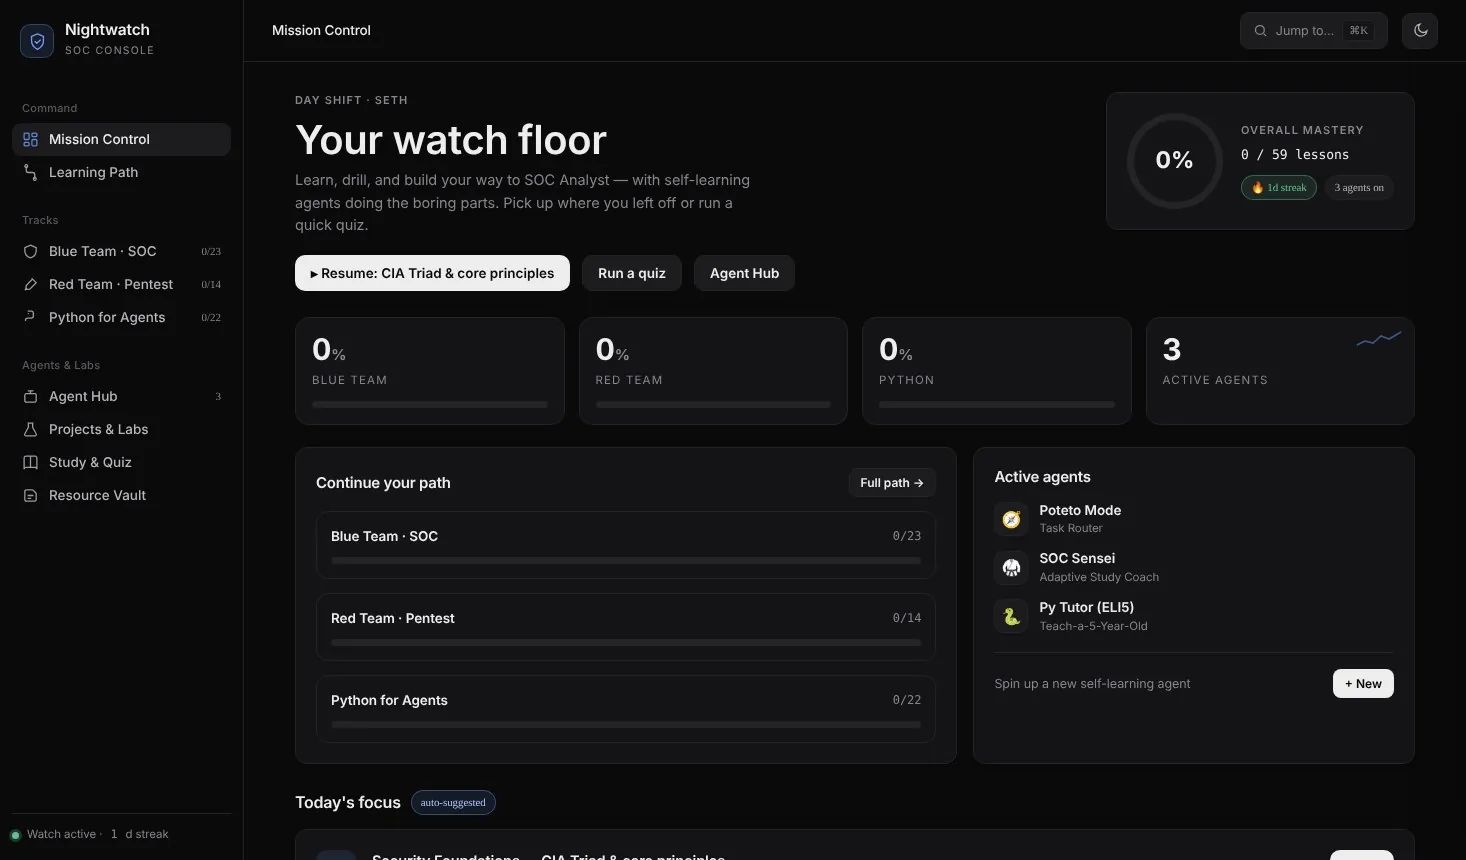
Task: Click the Poteto Mode compass avatar
Action: [x=1011, y=519]
